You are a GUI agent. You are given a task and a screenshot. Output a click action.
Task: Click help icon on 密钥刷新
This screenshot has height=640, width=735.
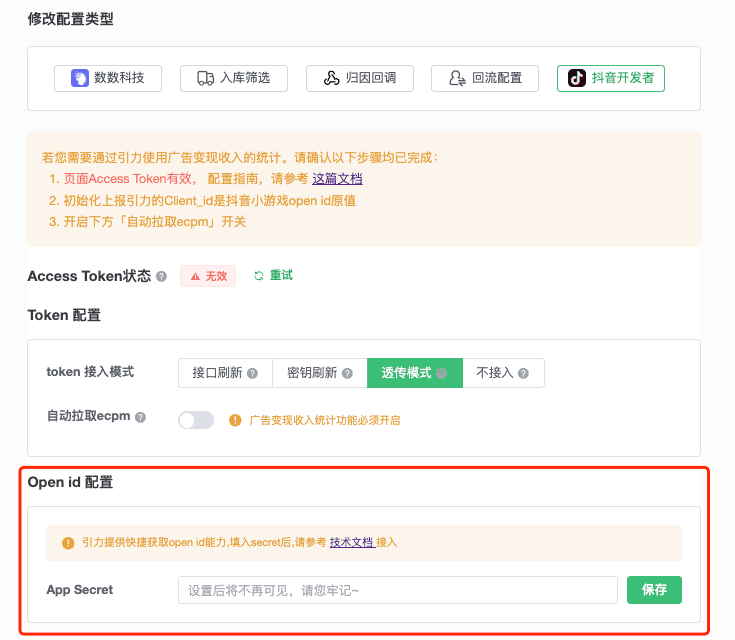pyautogui.click(x=347, y=373)
